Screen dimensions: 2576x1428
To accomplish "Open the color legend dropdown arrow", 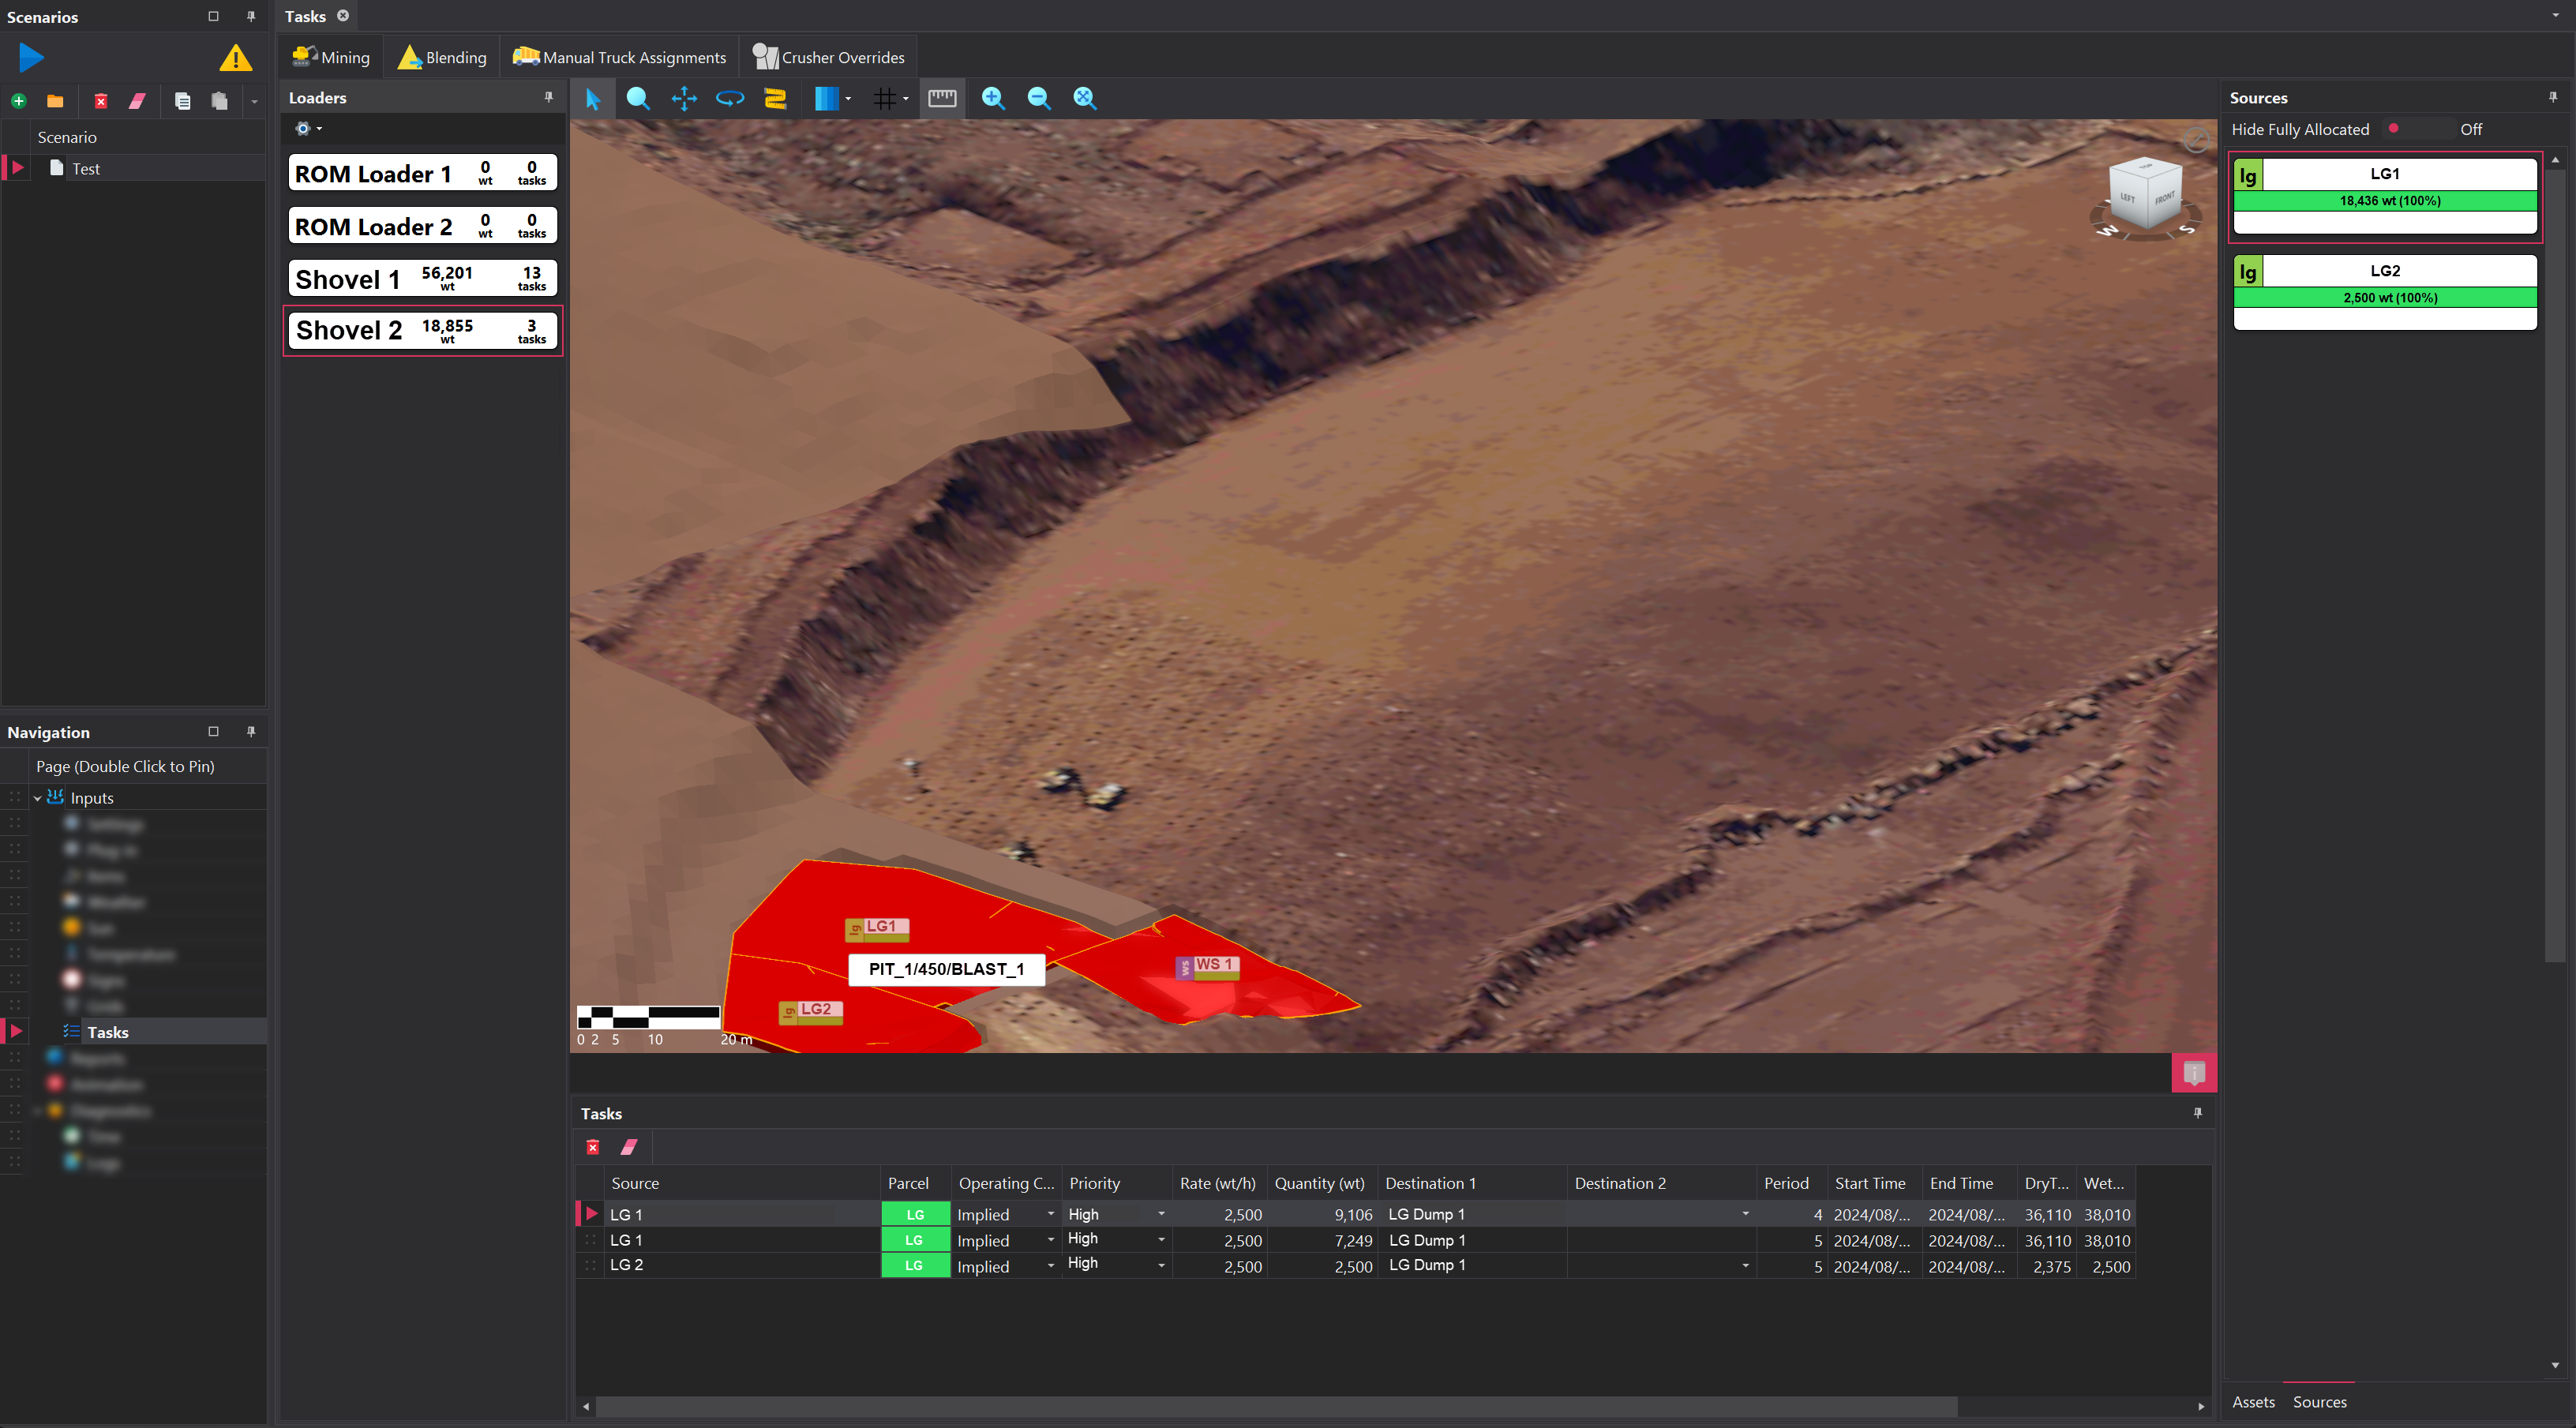I will [848, 98].
